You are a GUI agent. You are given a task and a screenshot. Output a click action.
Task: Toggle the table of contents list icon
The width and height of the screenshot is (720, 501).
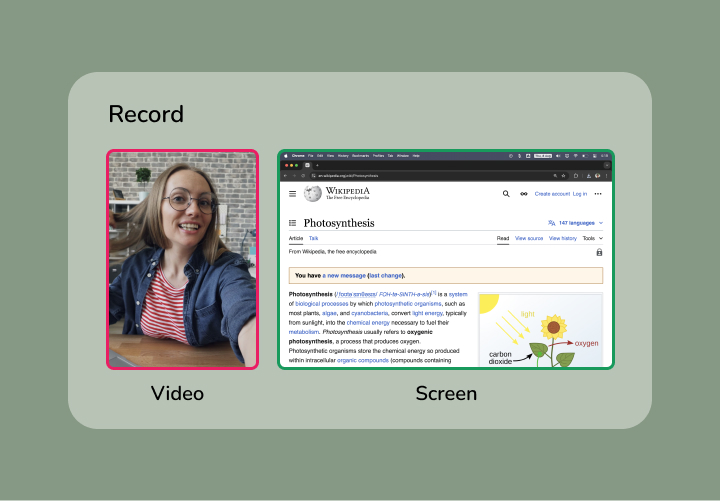point(293,223)
